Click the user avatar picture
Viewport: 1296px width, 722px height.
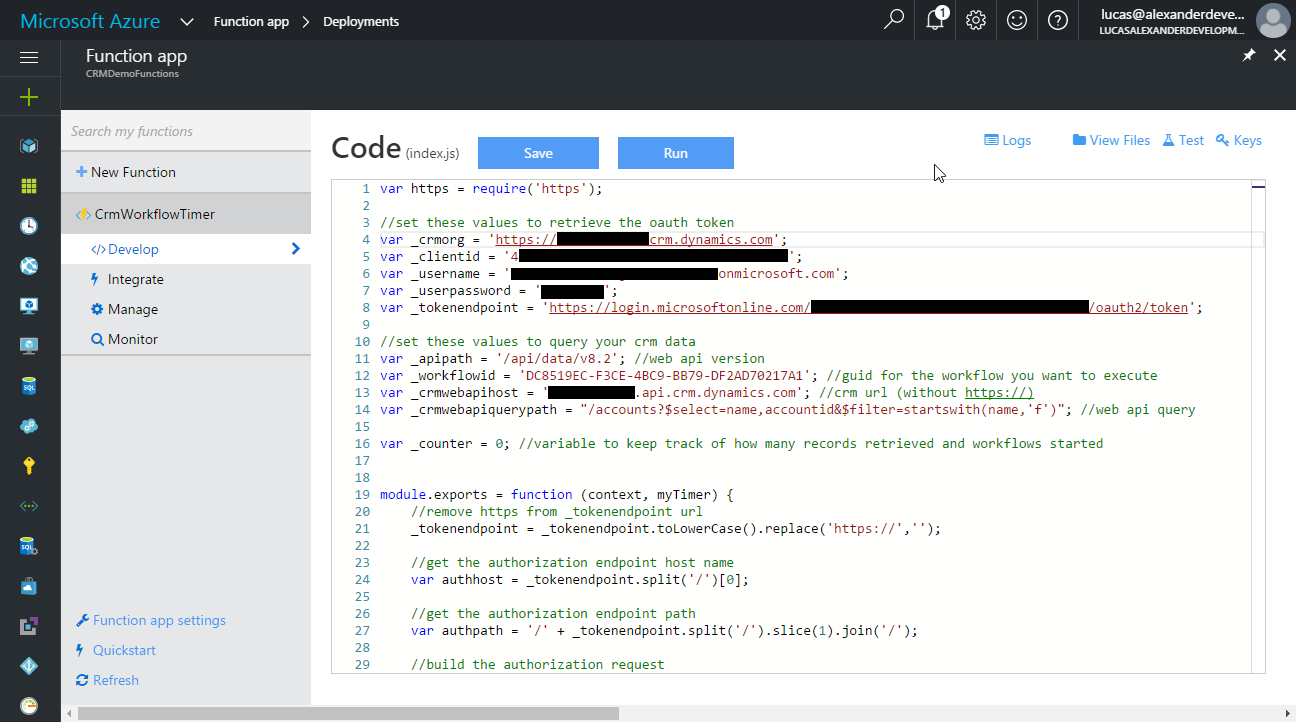pos(1272,20)
